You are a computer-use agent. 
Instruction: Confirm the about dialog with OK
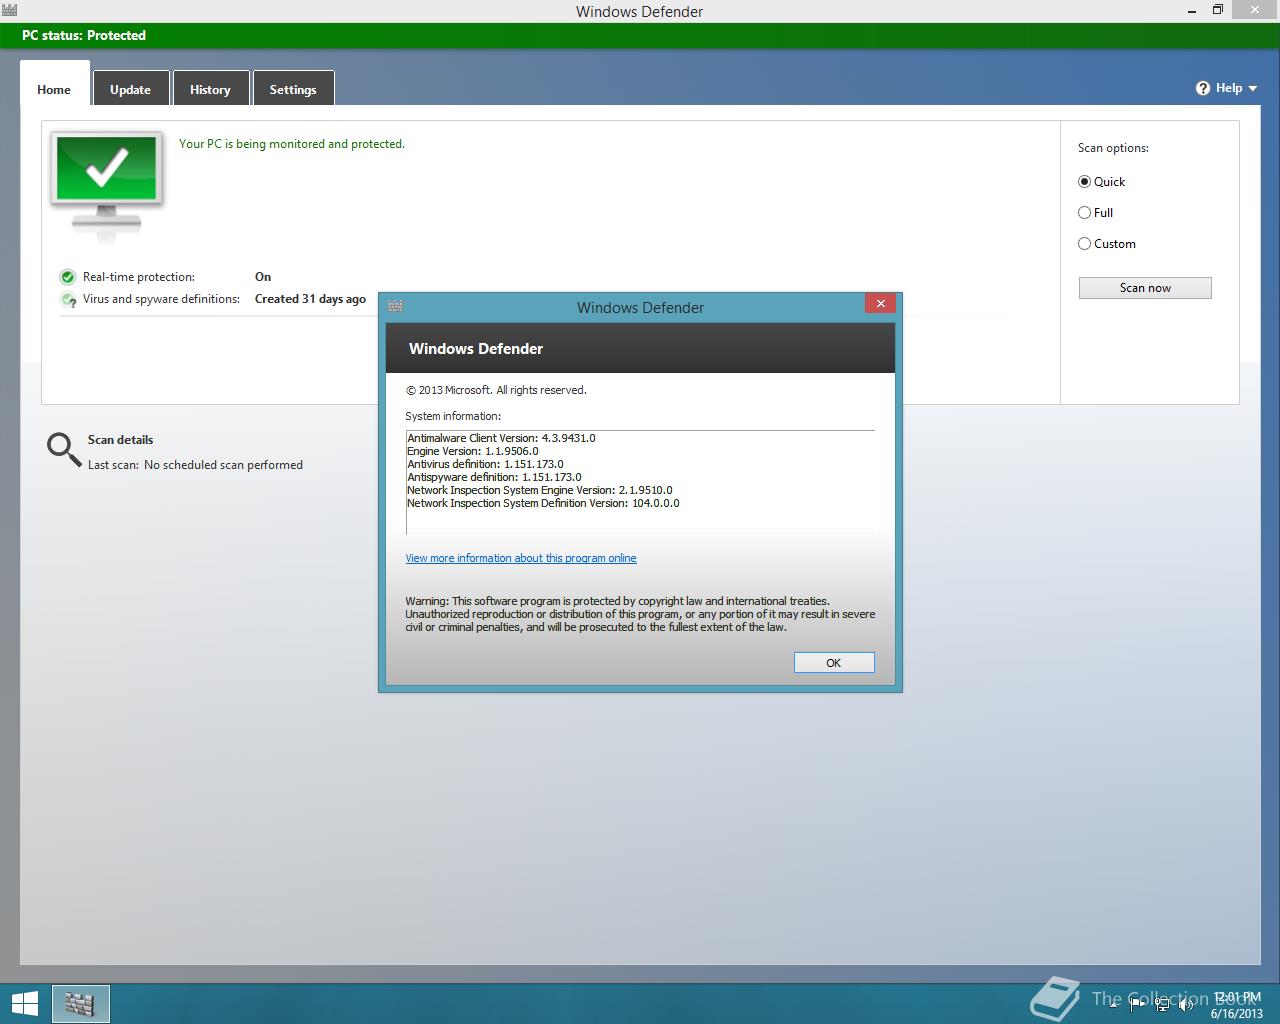tap(834, 663)
